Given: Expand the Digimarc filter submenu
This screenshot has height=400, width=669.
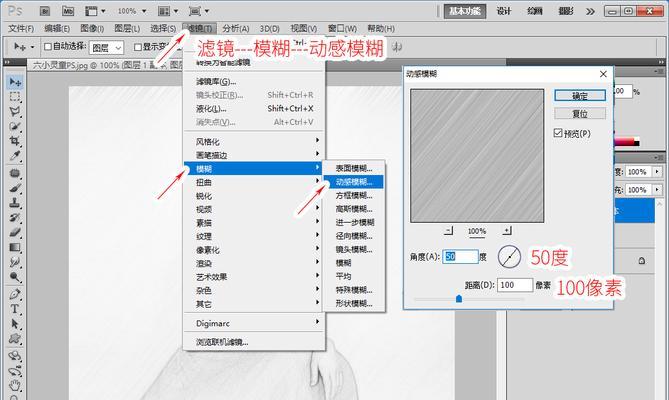Looking at the screenshot, I should (x=254, y=323).
